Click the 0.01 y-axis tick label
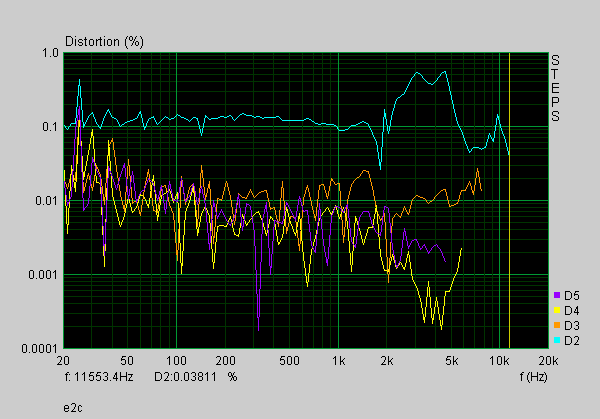Image resolution: width=600 pixels, height=419 pixels. 47,201
